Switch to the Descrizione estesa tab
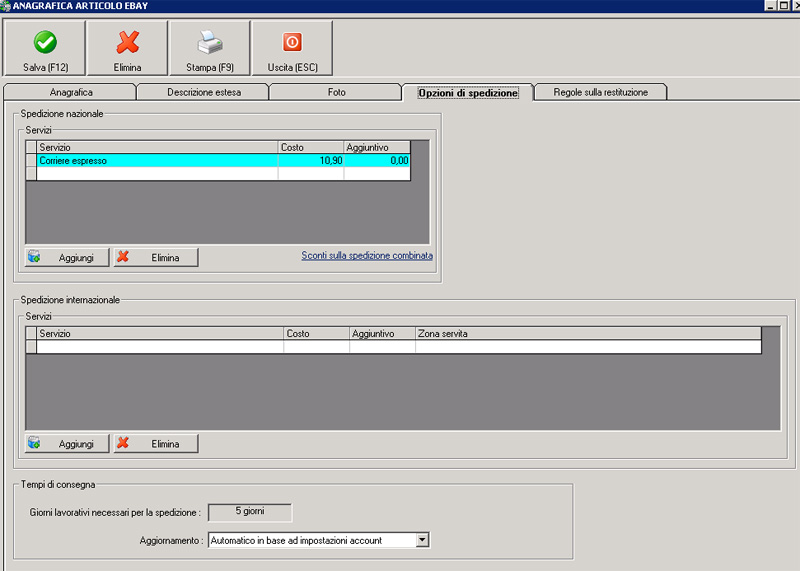This screenshot has height=571, width=800. pos(204,92)
